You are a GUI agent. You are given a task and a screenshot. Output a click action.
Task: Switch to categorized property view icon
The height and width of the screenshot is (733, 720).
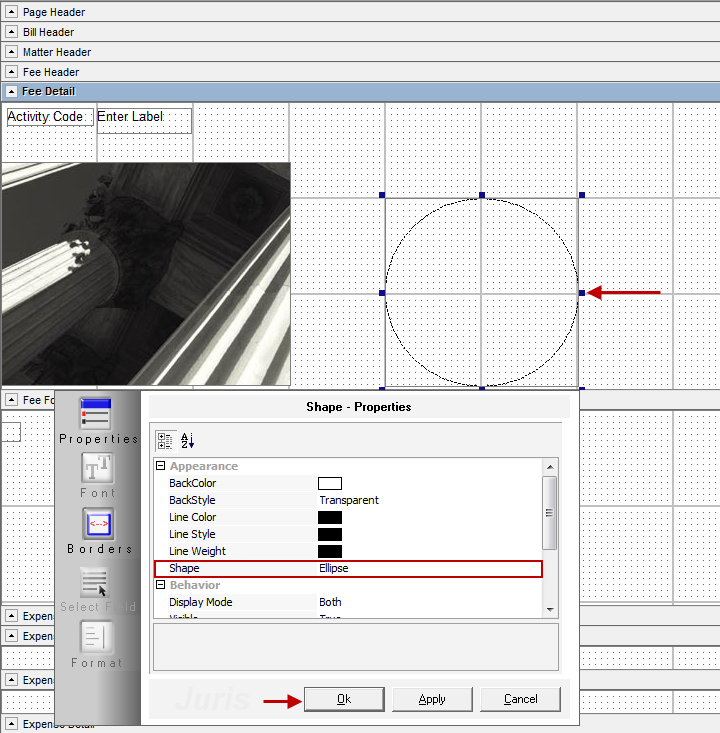coord(165,440)
